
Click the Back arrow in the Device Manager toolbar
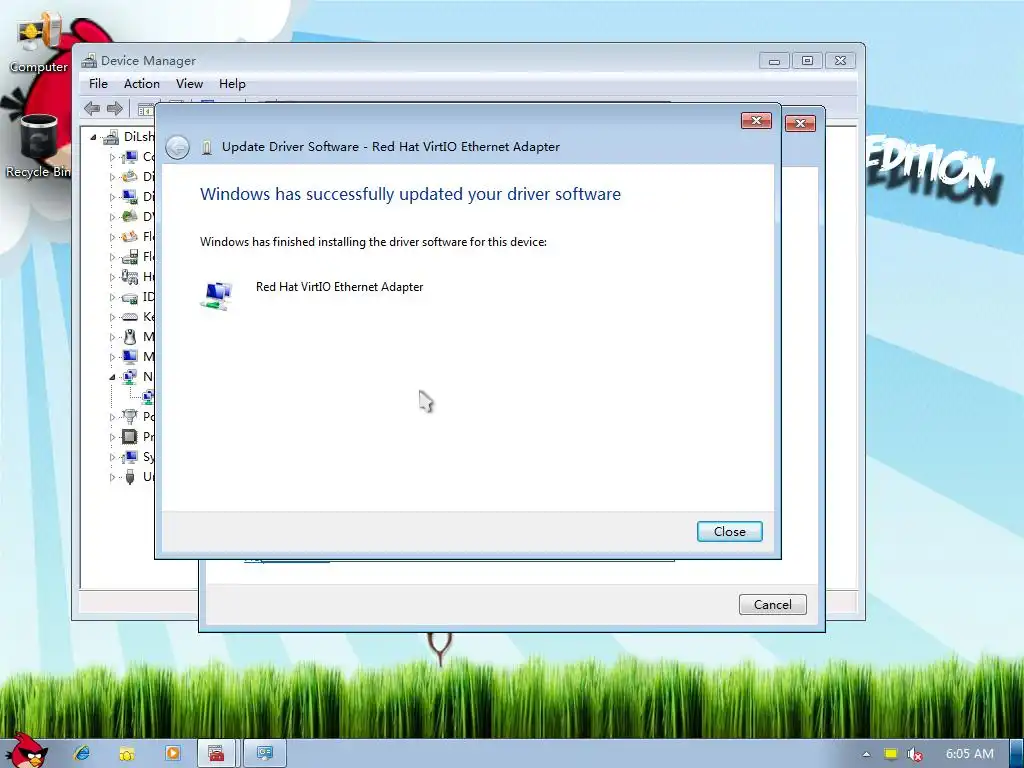(92, 108)
